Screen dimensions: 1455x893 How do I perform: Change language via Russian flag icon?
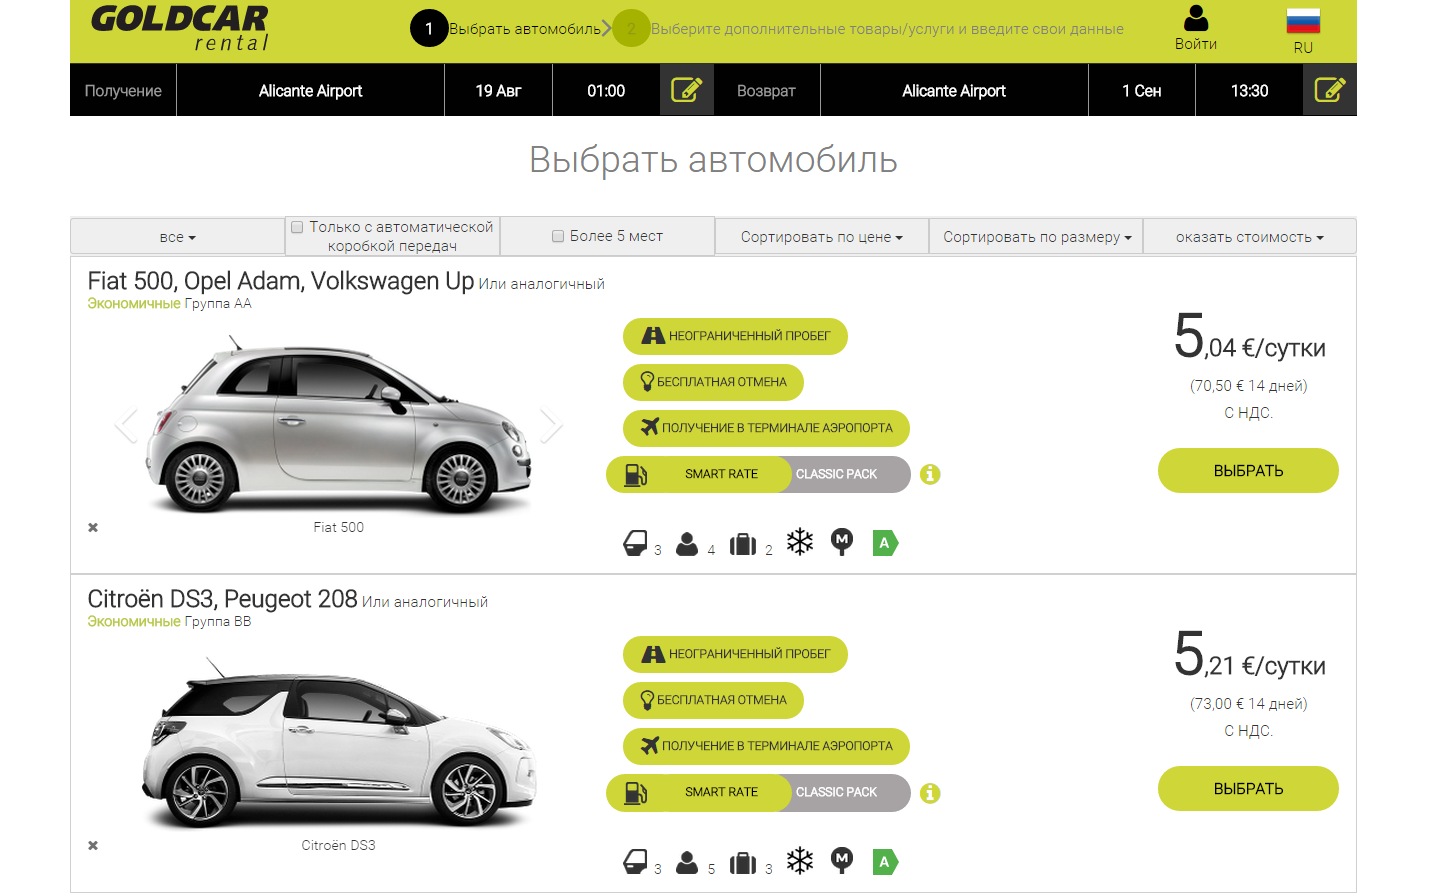[1302, 21]
